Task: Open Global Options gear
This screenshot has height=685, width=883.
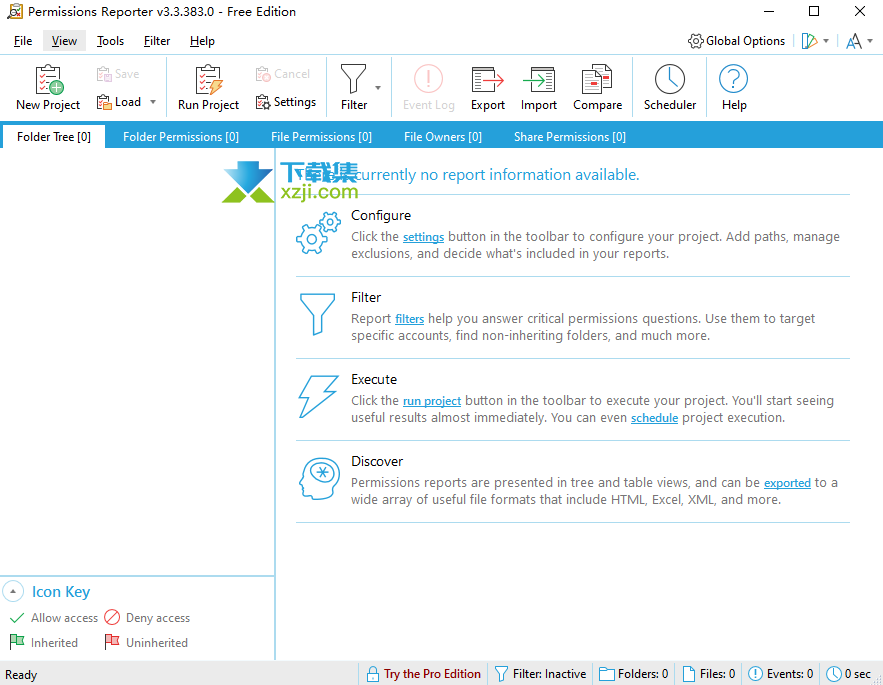Action: click(737, 41)
